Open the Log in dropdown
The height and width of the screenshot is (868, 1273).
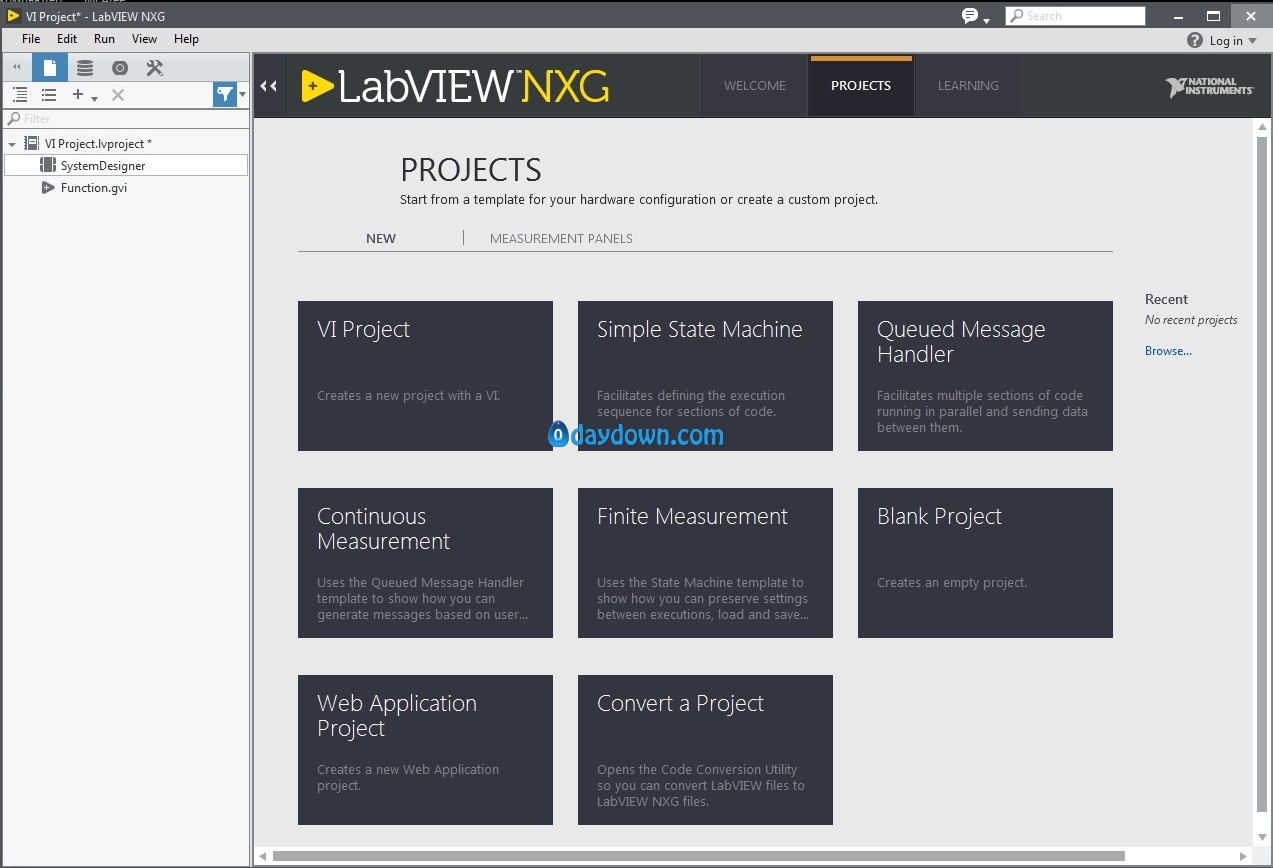1233,41
